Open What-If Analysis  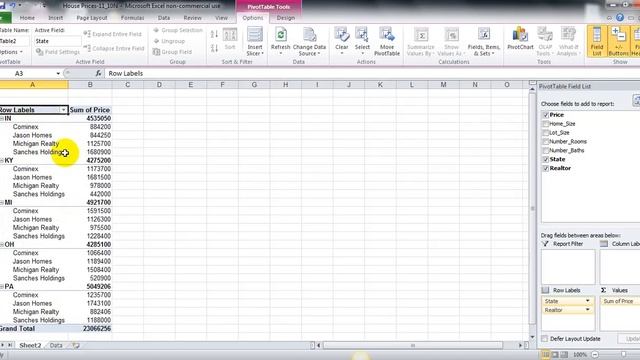pos(569,41)
